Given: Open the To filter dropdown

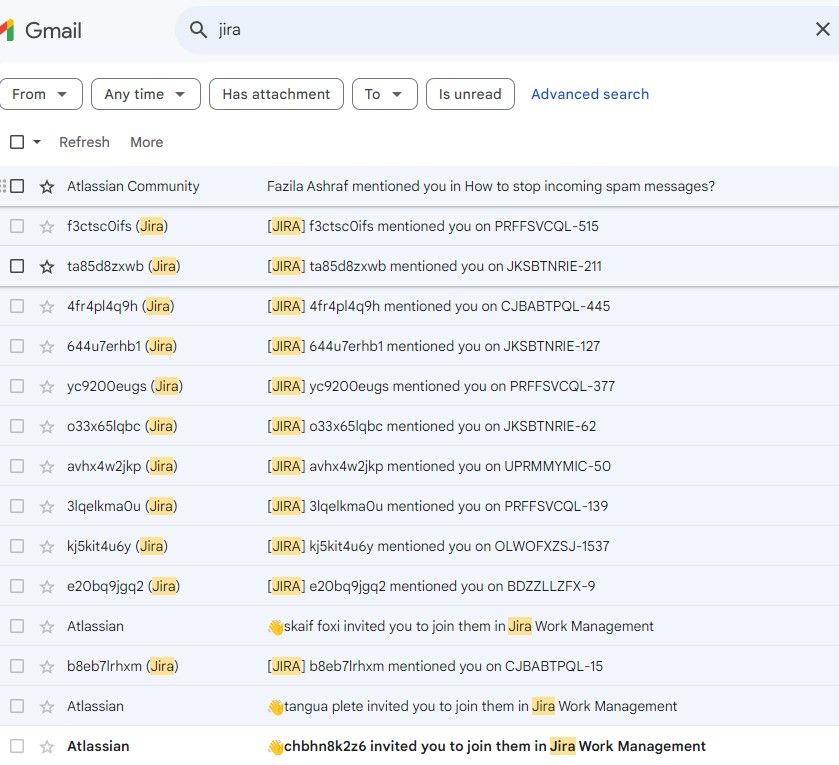Looking at the screenshot, I should tap(385, 94).
